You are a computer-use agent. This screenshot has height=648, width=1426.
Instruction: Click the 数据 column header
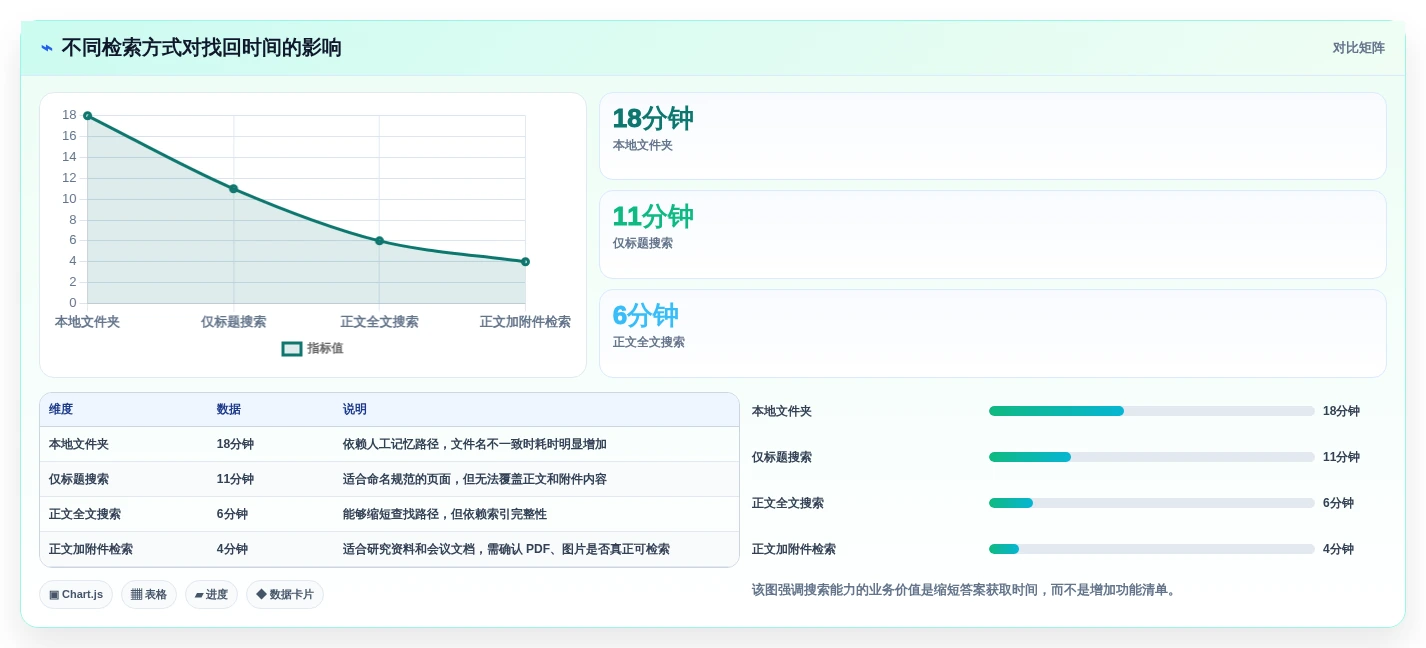click(x=229, y=410)
